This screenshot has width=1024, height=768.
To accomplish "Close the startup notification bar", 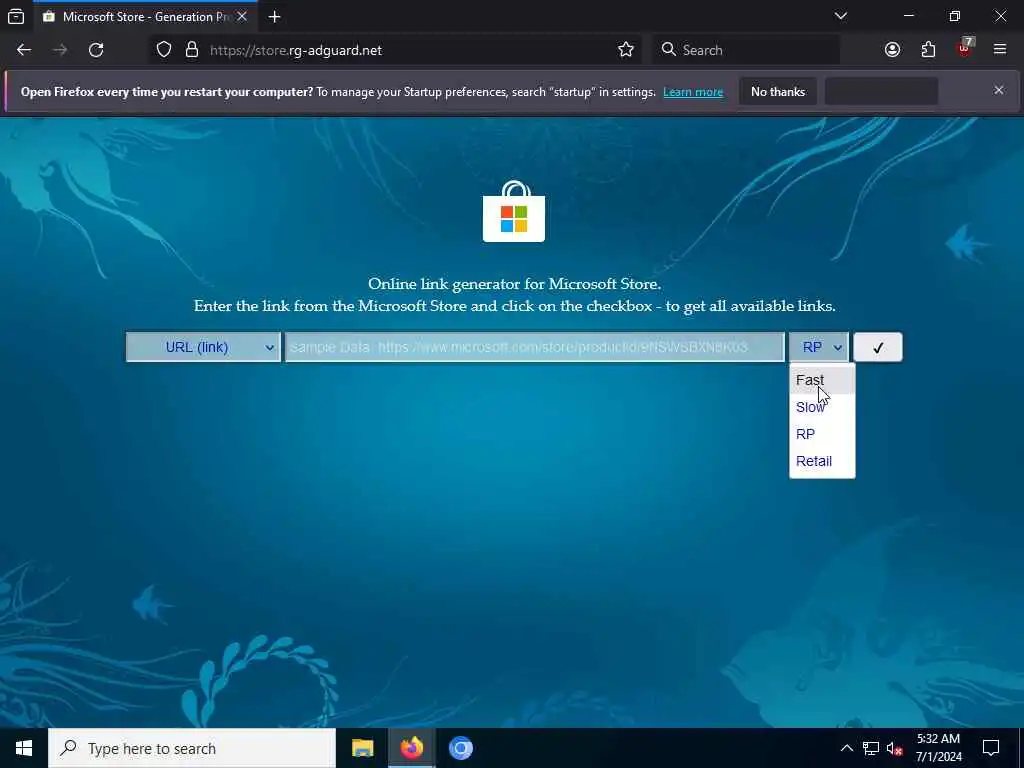I will pyautogui.click(x=999, y=90).
